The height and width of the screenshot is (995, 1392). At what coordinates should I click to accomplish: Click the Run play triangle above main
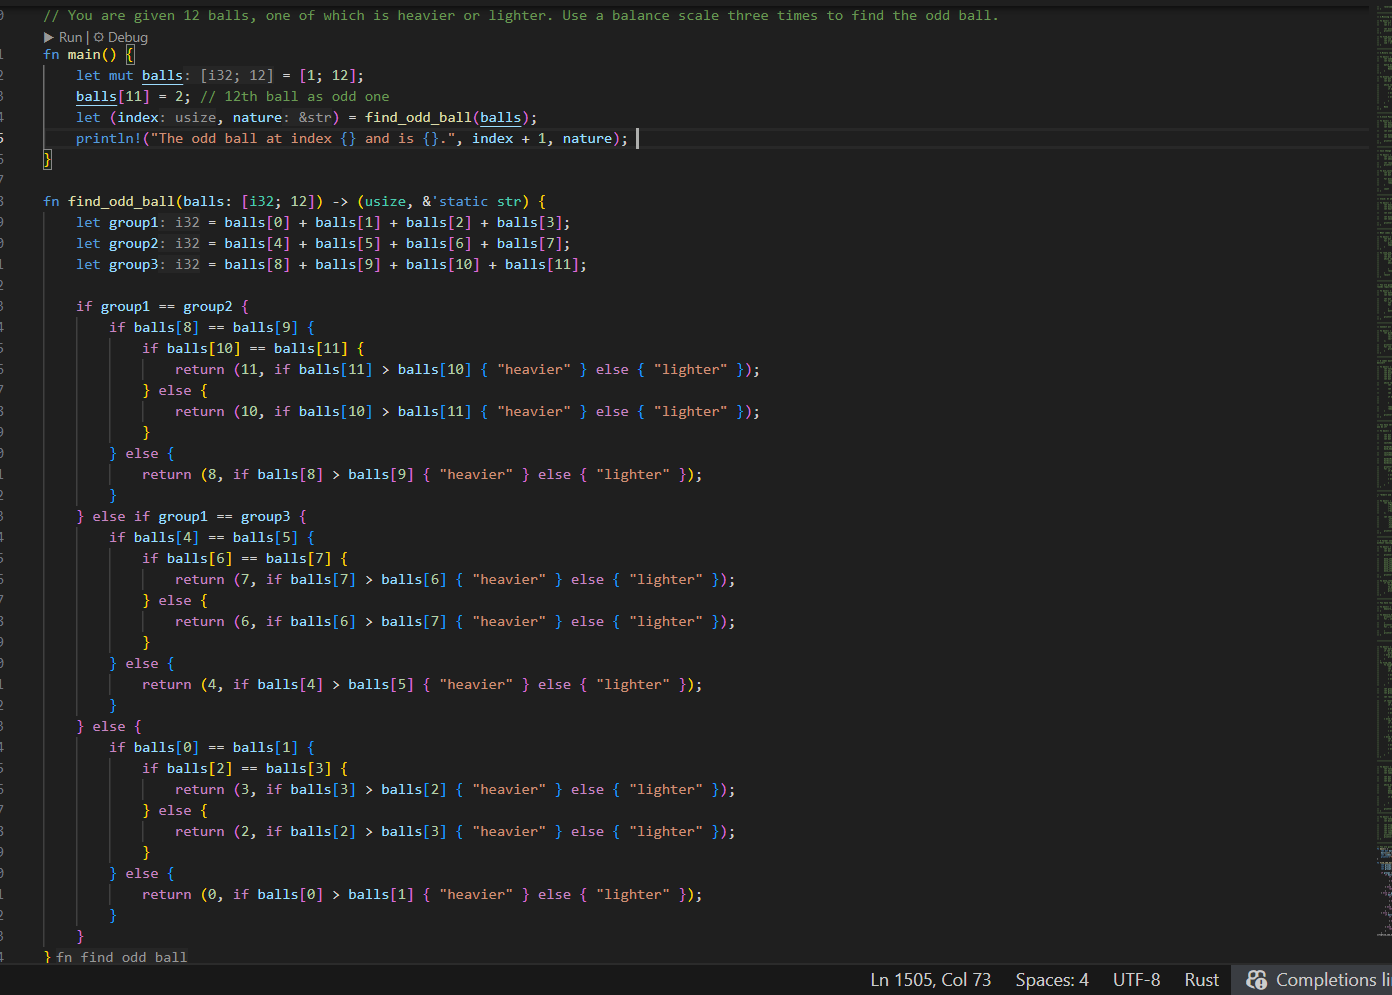coord(49,37)
